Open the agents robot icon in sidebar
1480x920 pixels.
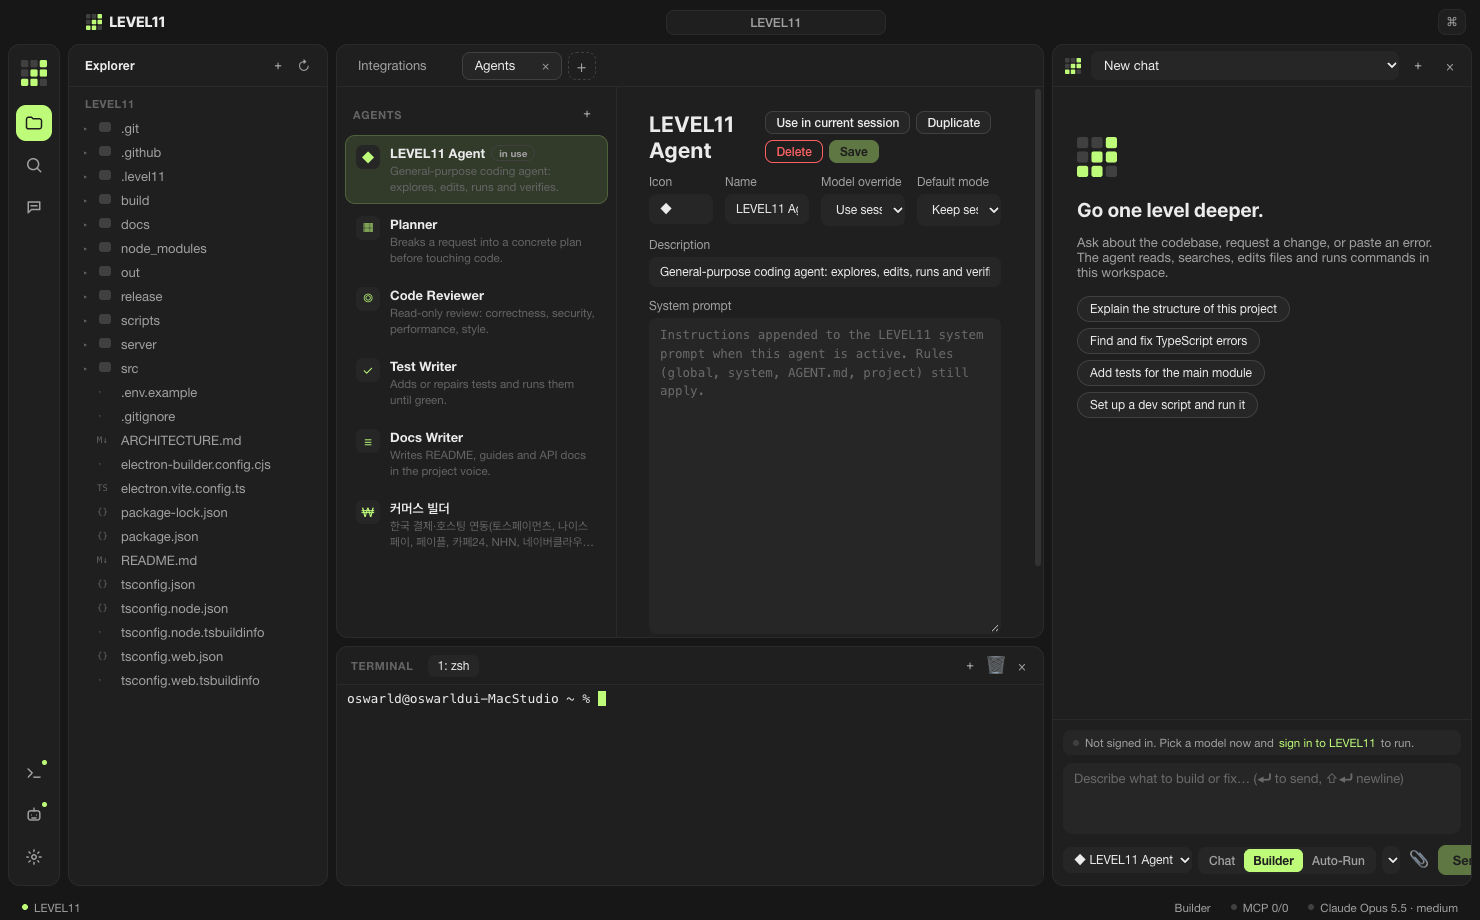(34, 815)
